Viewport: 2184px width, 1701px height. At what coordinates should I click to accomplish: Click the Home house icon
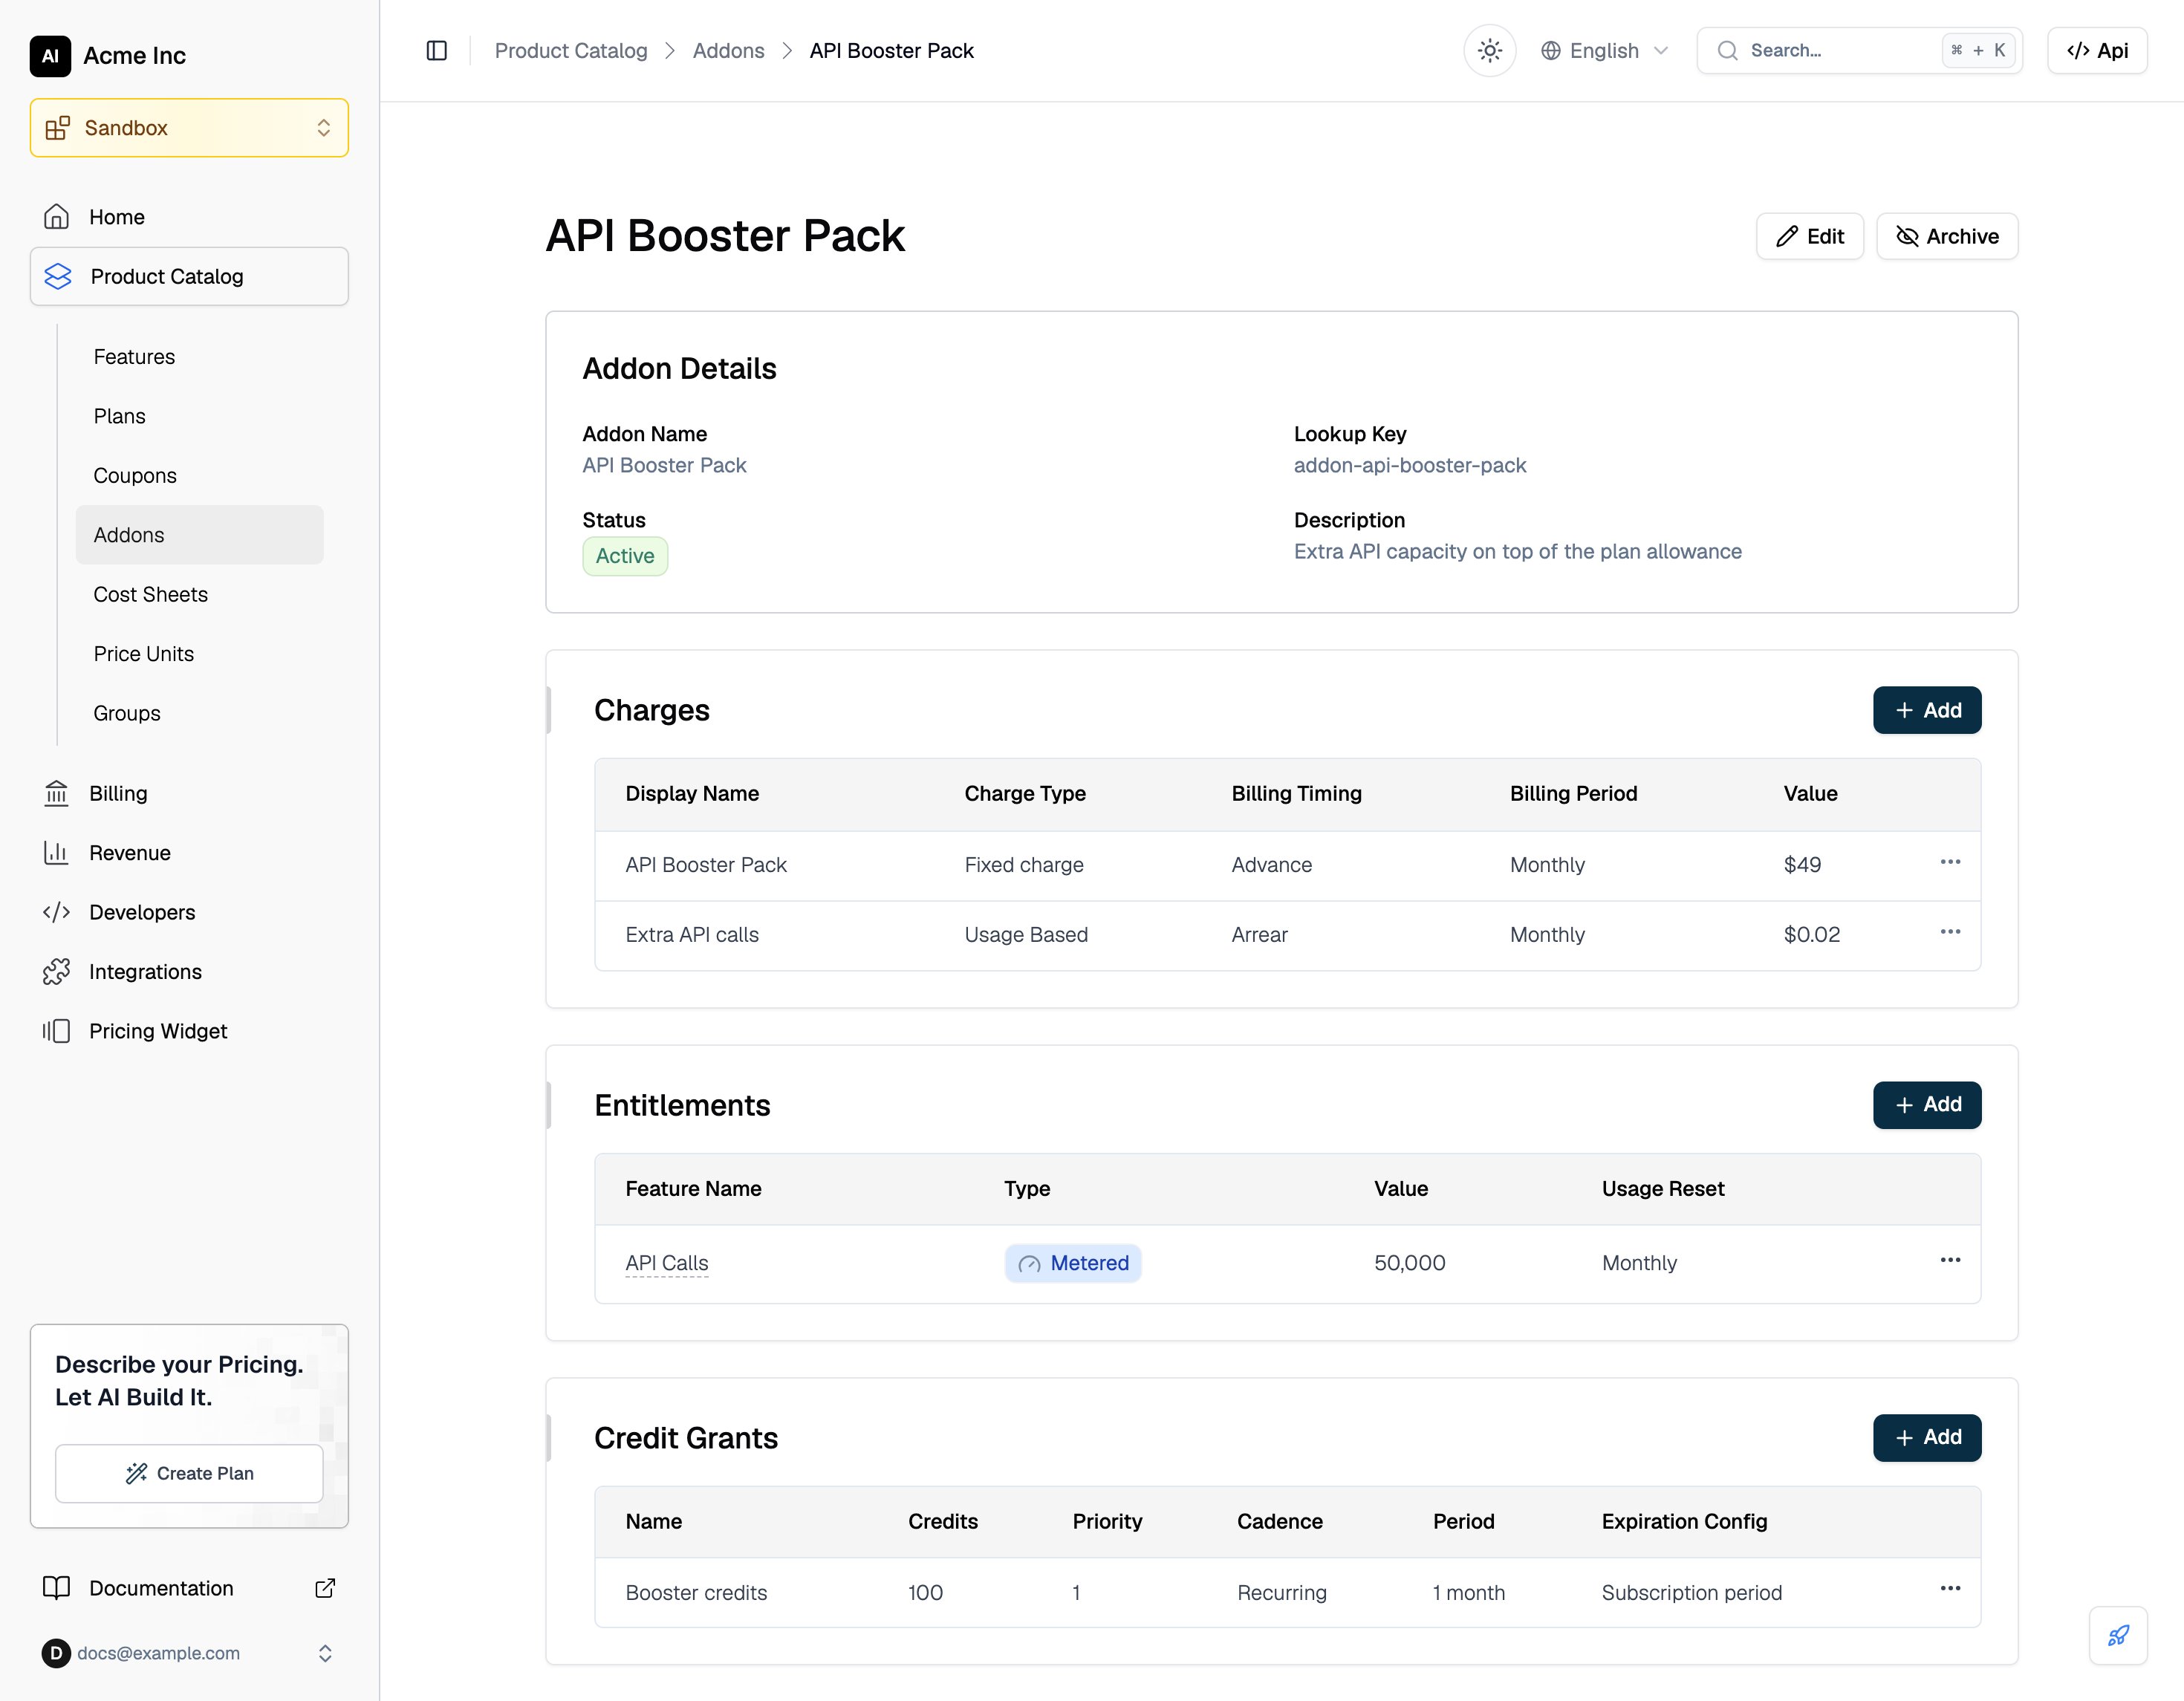(57, 217)
